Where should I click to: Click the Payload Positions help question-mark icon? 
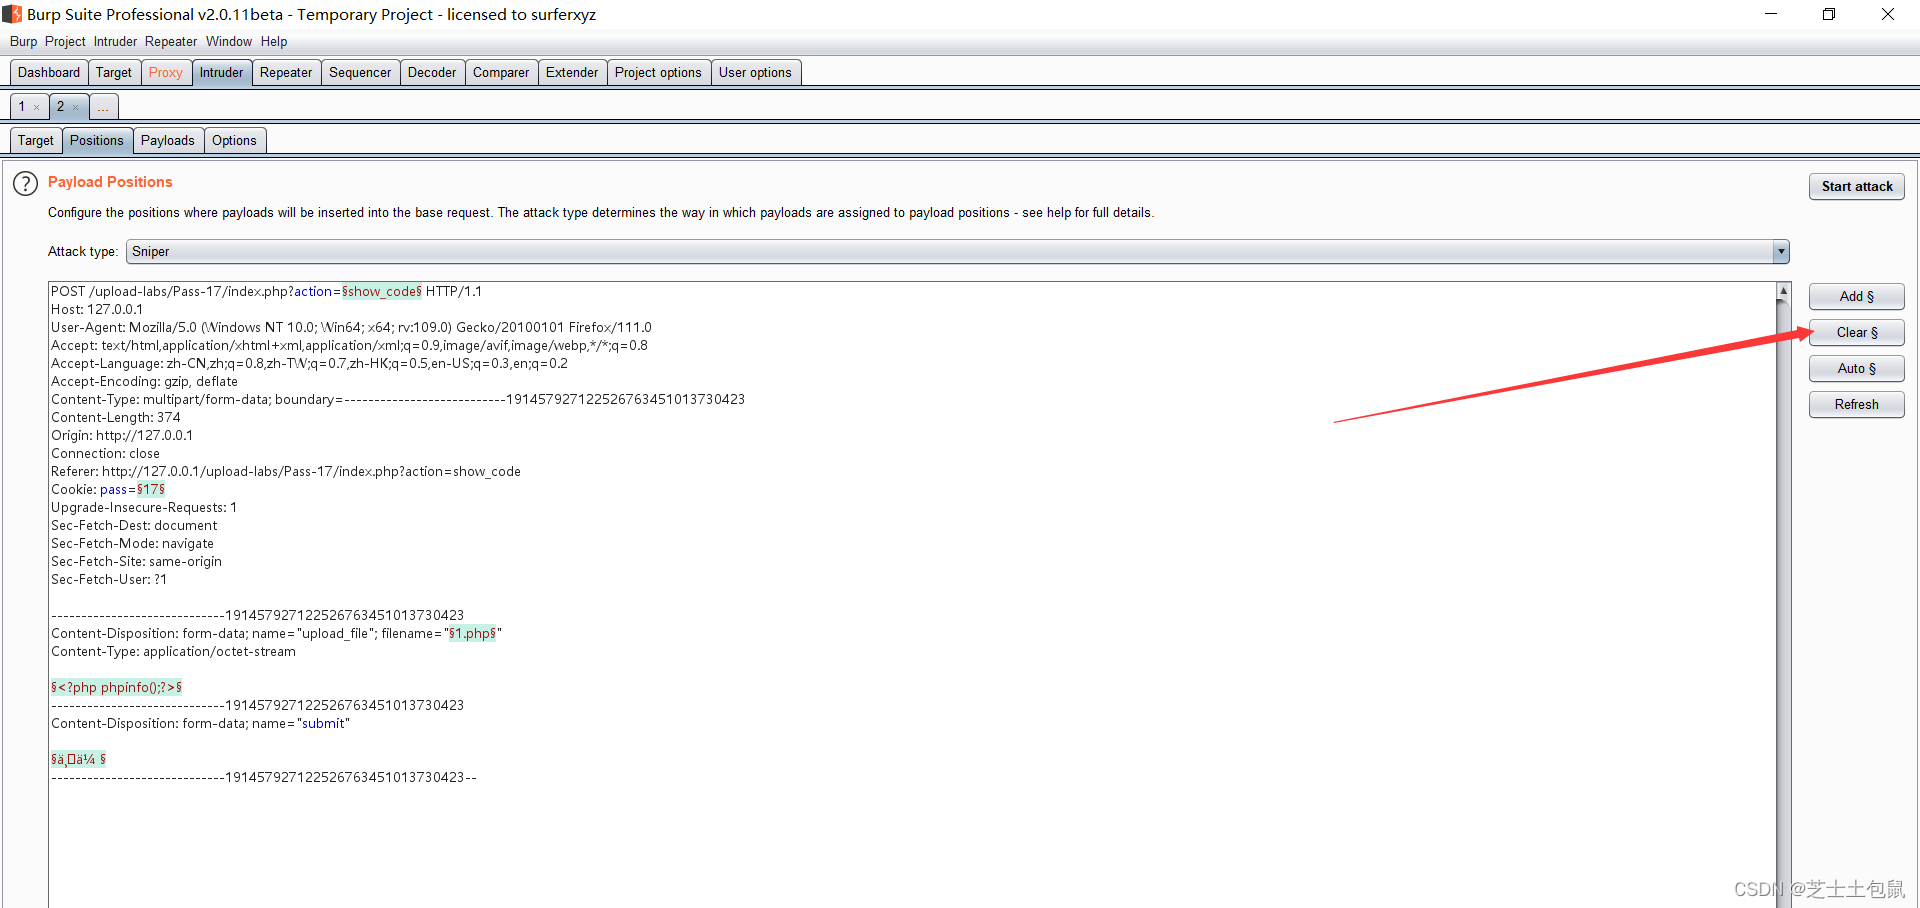(25, 184)
